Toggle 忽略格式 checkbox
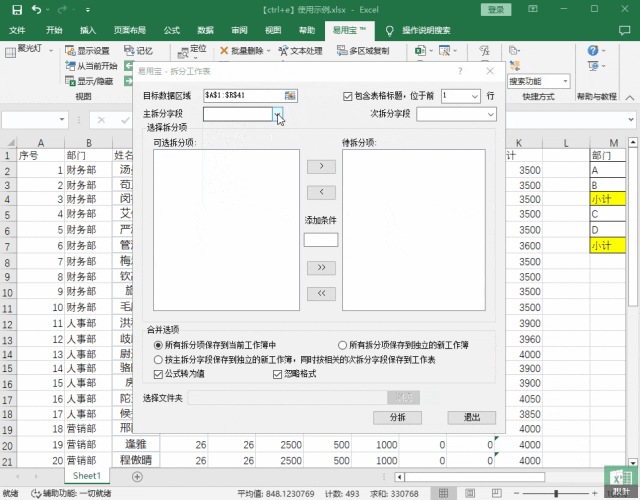The width and height of the screenshot is (640, 500). (278, 374)
